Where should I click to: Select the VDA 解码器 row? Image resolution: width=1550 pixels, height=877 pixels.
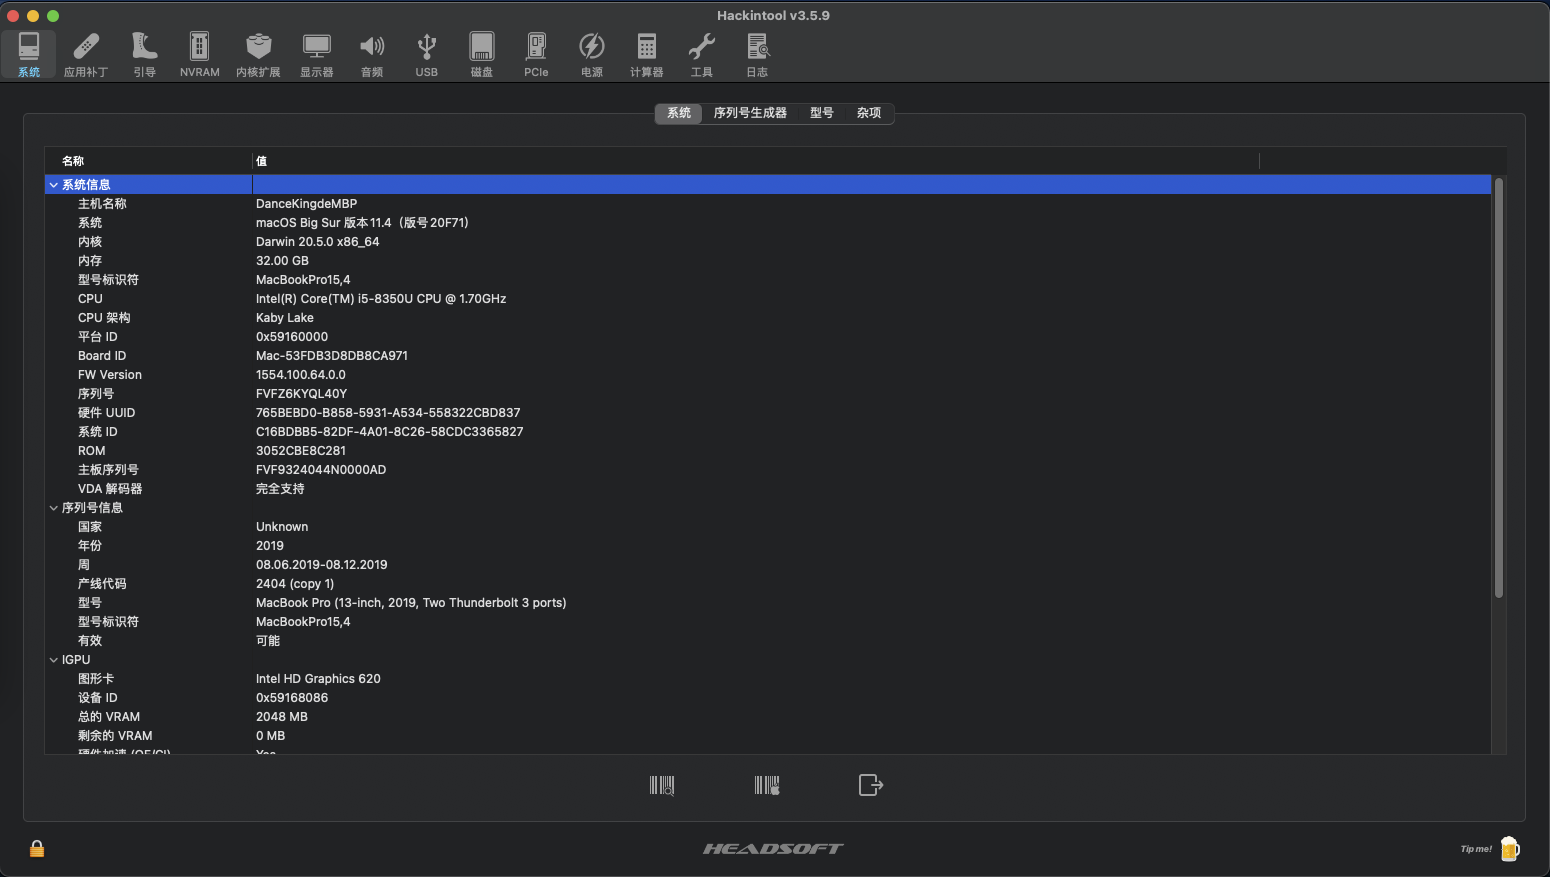tap(768, 489)
